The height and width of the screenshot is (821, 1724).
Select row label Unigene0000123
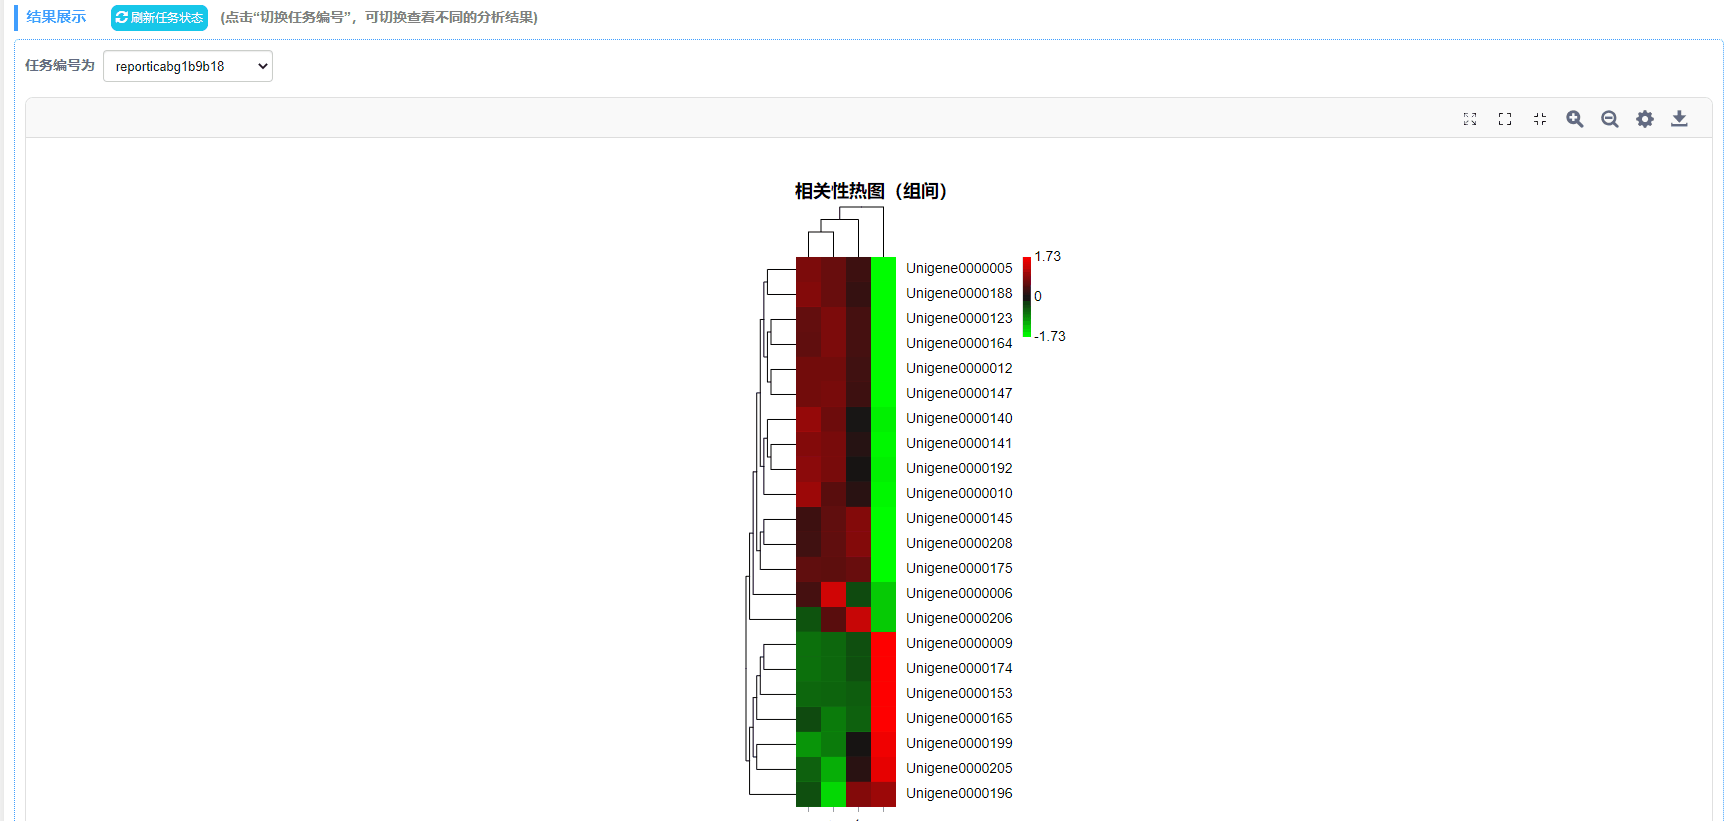(x=959, y=318)
